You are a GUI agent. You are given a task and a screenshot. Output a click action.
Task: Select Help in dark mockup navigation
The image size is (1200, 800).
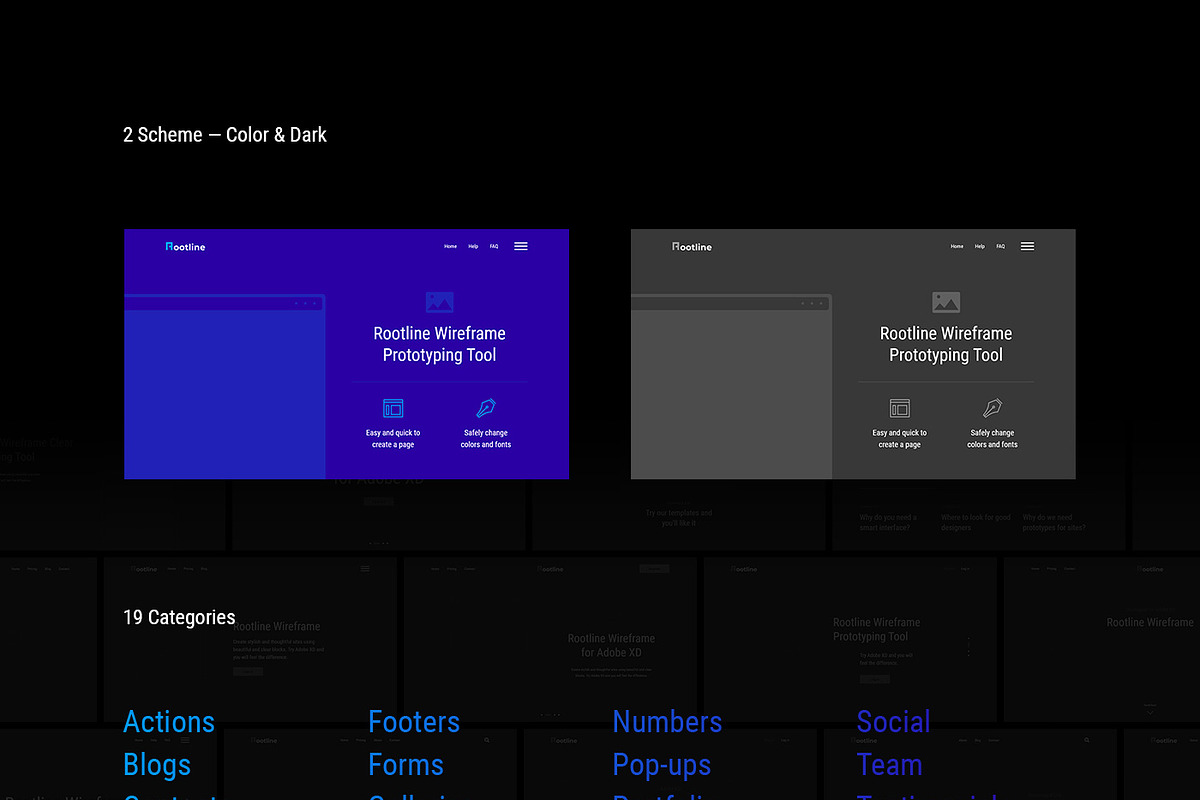coord(980,246)
